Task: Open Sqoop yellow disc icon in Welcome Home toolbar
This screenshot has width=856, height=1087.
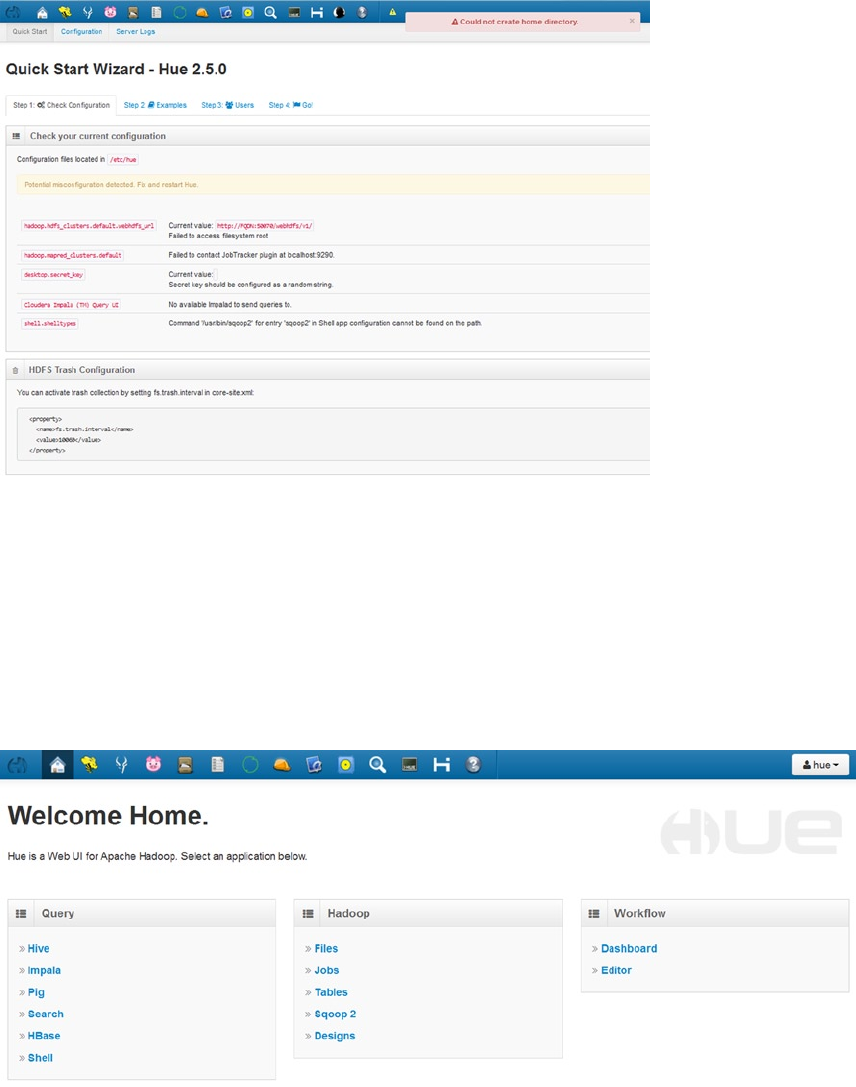Action: (x=346, y=765)
